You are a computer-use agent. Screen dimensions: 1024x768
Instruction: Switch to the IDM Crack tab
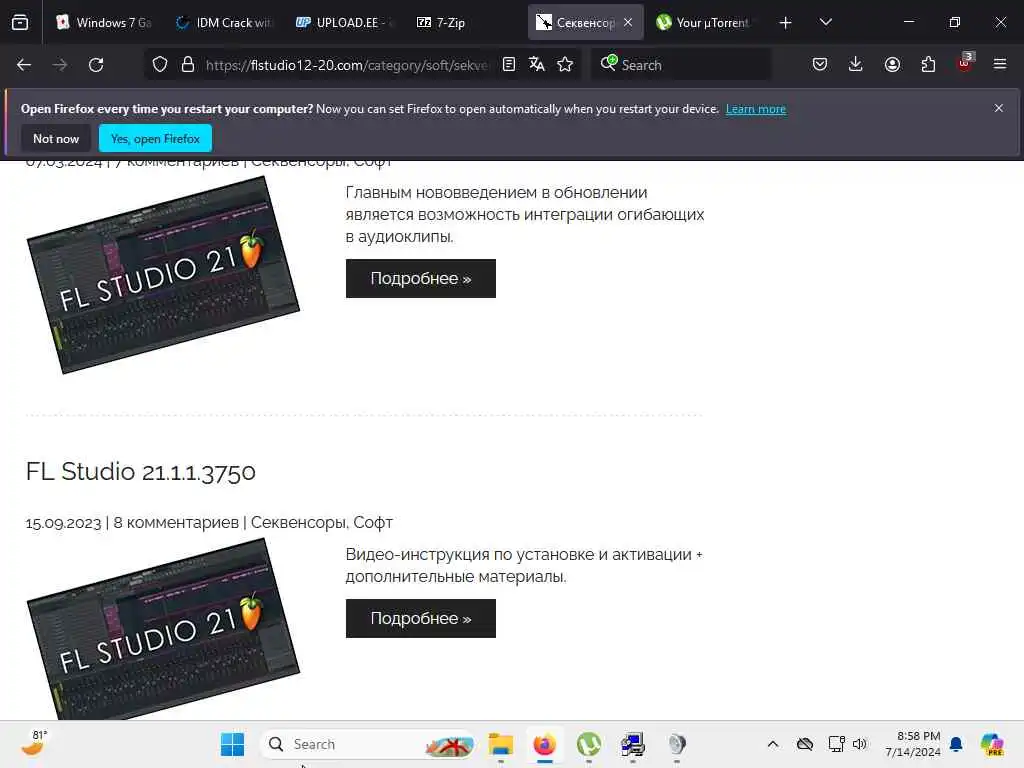tap(224, 22)
